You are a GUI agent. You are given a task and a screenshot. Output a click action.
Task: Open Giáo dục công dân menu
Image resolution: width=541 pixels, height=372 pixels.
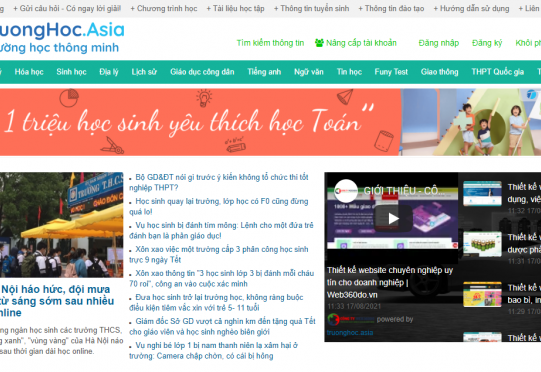point(202,72)
